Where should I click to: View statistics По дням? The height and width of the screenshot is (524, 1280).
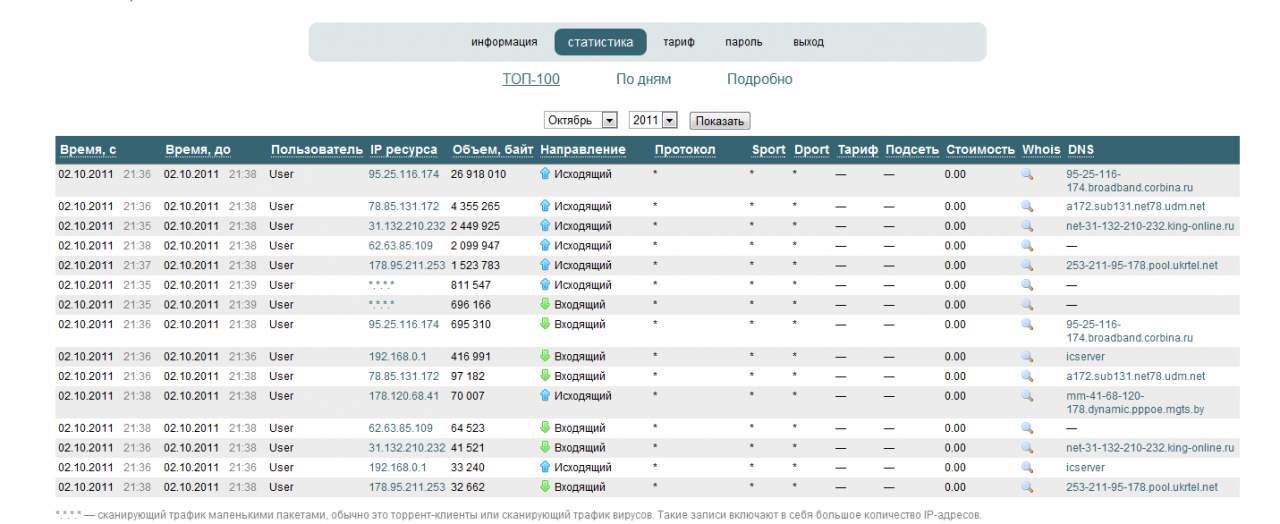(x=643, y=79)
